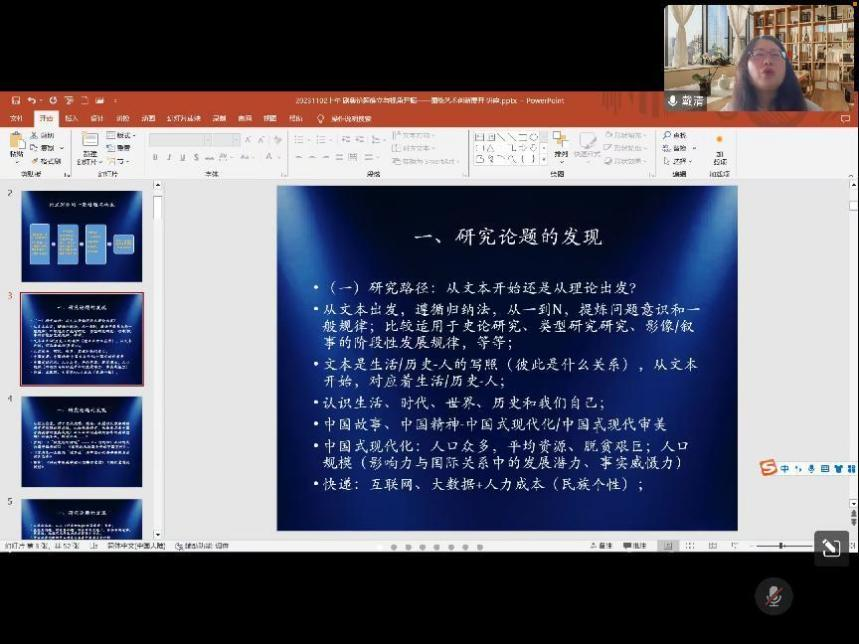Click the Paste (粘贴) icon

click(16, 150)
